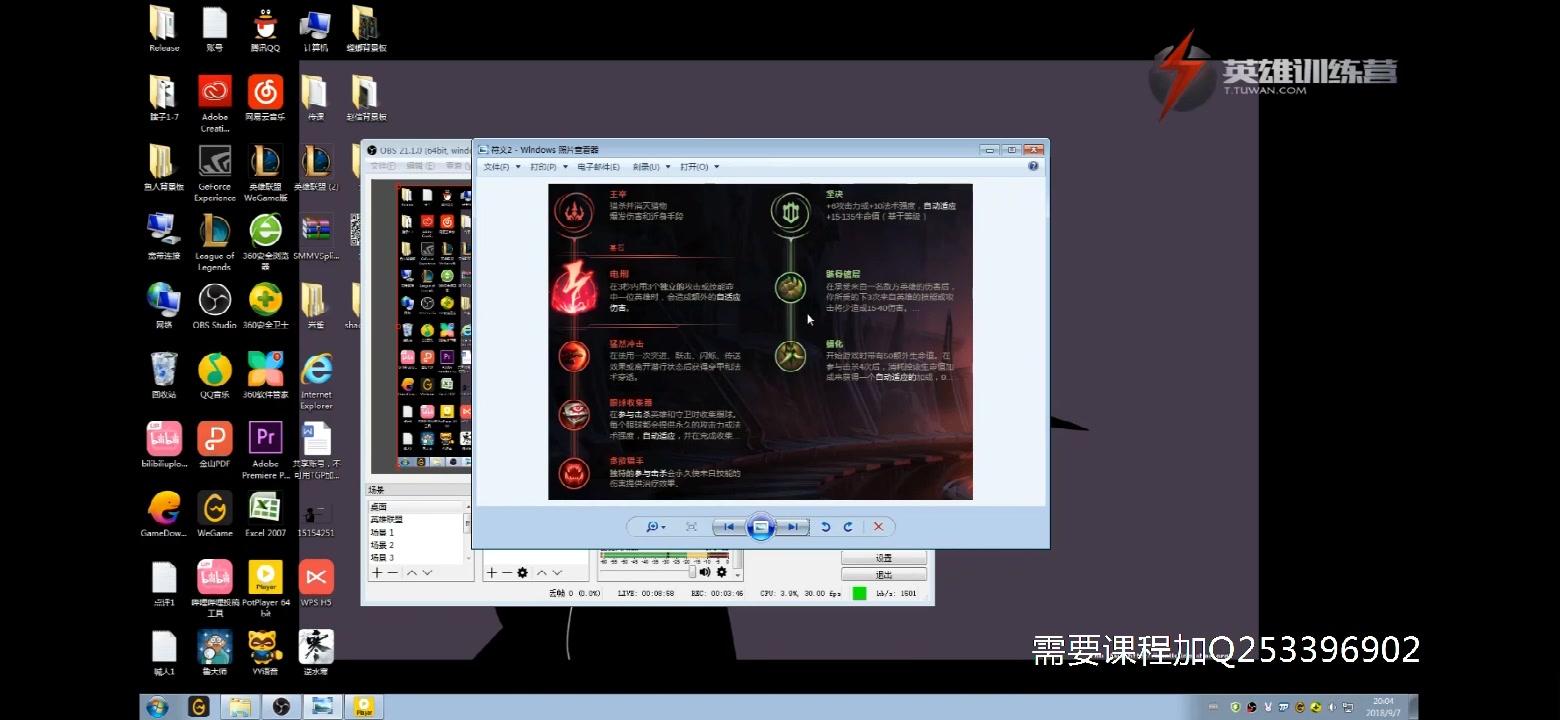Open Internet Explorer desktop shortcut
Screen dimensions: 1560x720
[316, 382]
